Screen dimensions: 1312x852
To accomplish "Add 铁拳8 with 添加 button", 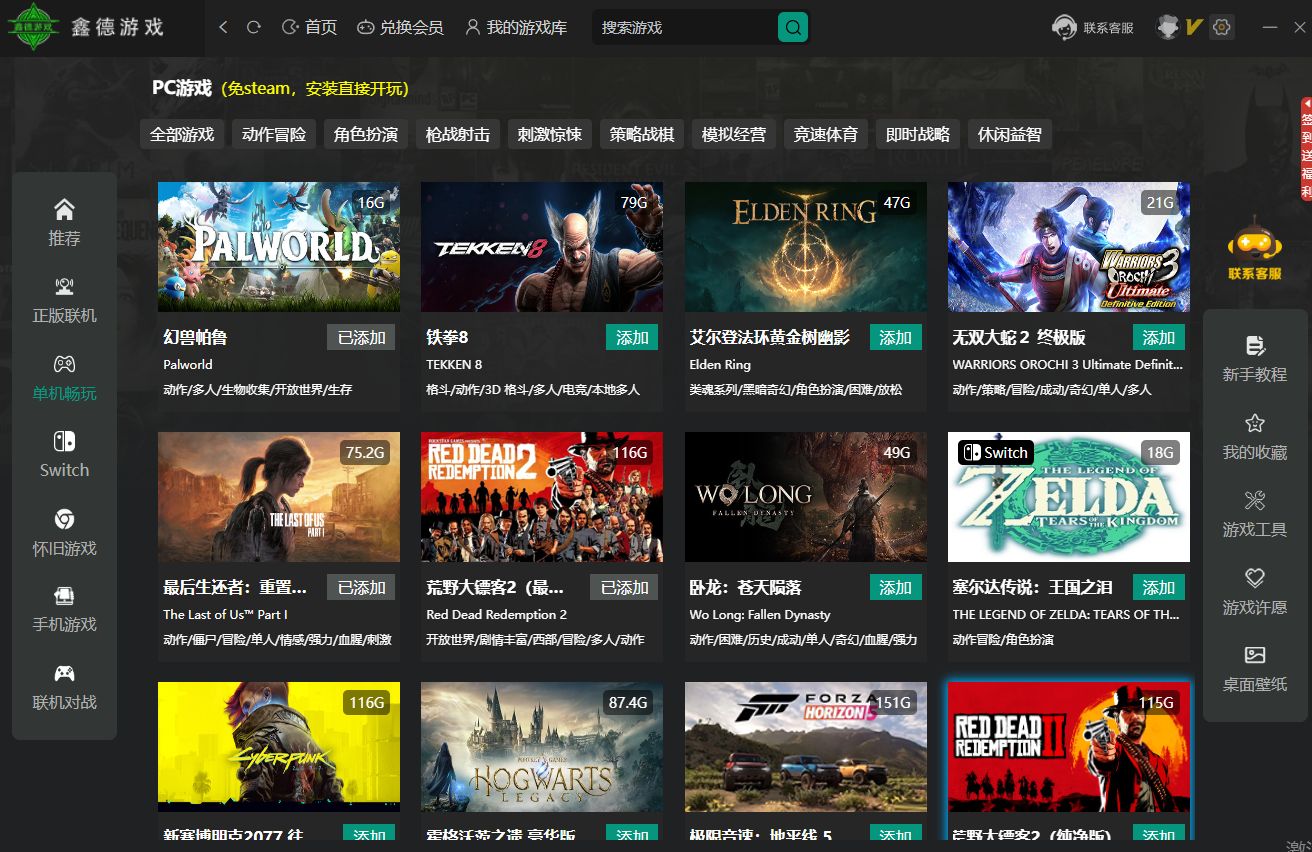I will [632, 338].
